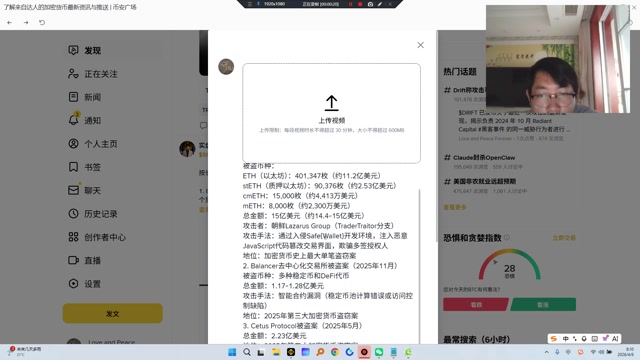
Task: Open WeChat from the taskbar
Action: [x=379, y=352]
